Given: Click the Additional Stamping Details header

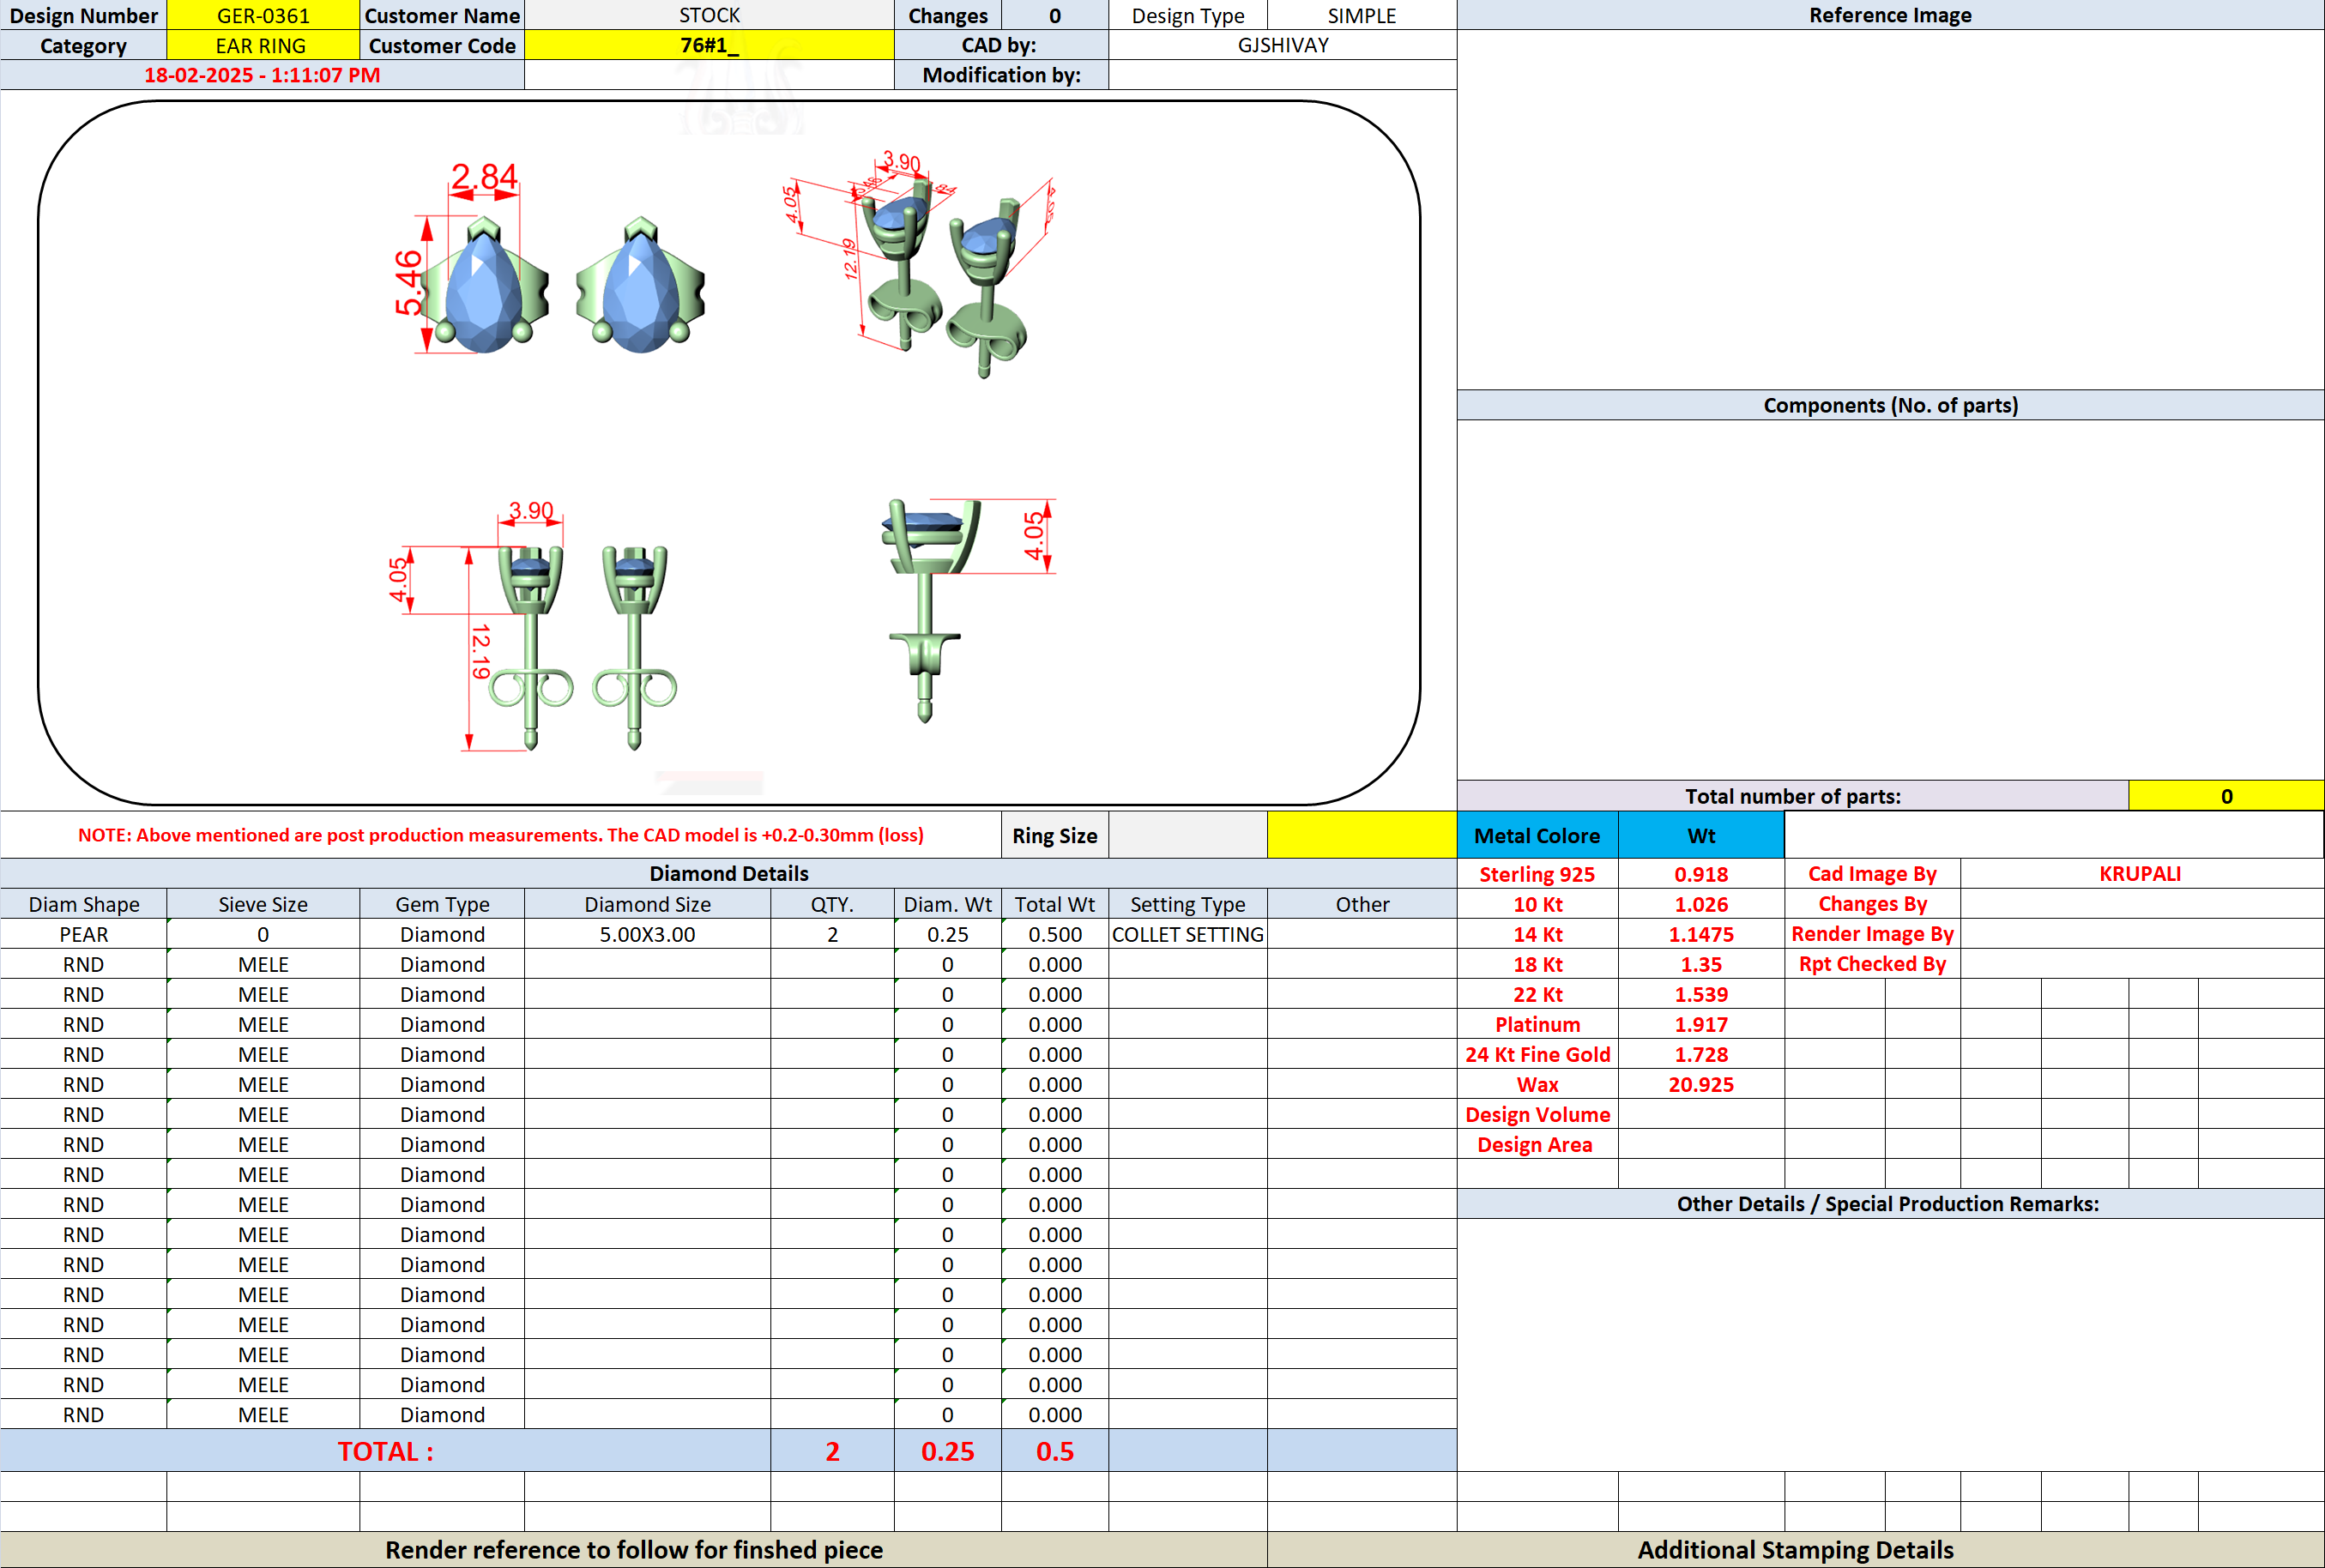Looking at the screenshot, I should coord(1795,1549).
